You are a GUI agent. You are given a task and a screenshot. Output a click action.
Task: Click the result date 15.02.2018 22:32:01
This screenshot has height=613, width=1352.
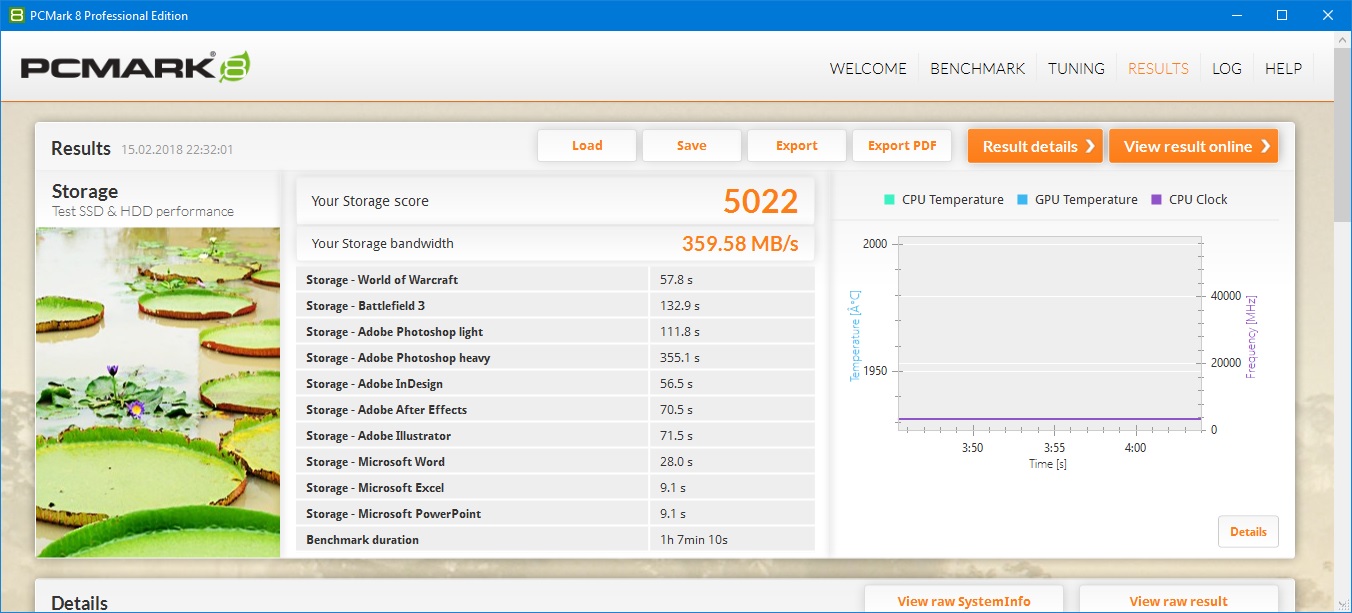pos(177,150)
